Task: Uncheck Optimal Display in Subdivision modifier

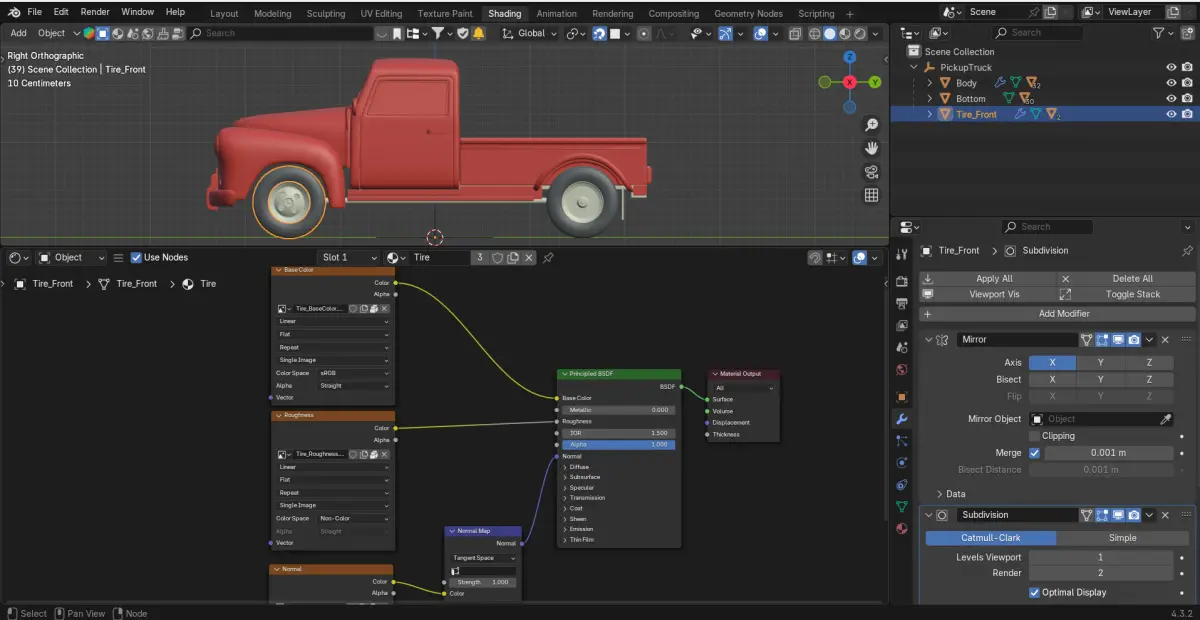Action: (x=1034, y=592)
